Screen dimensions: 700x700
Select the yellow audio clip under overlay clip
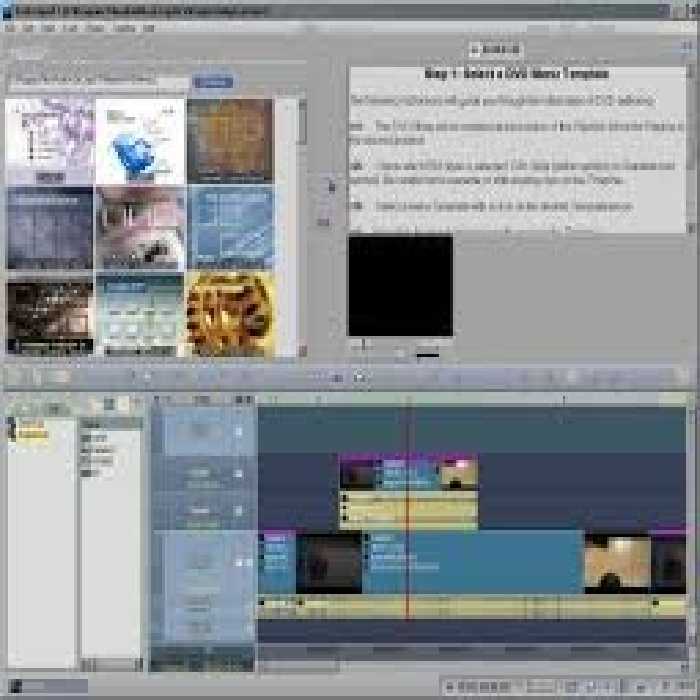tap(408, 510)
